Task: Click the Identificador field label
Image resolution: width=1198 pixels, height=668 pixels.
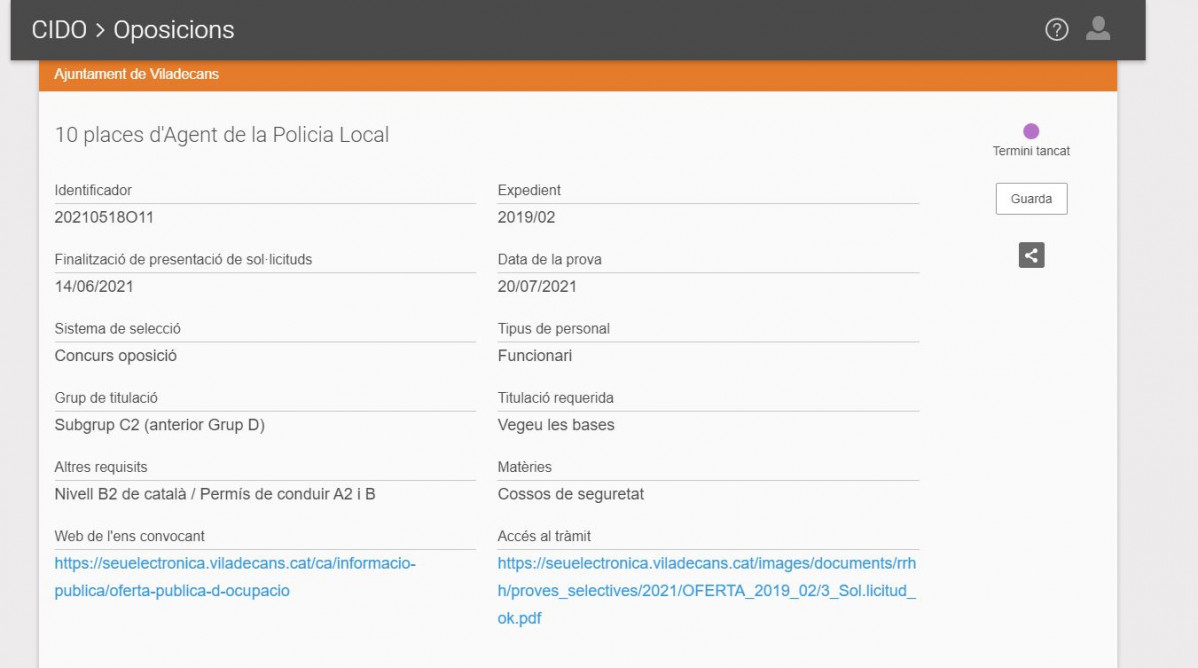Action: click(x=93, y=190)
